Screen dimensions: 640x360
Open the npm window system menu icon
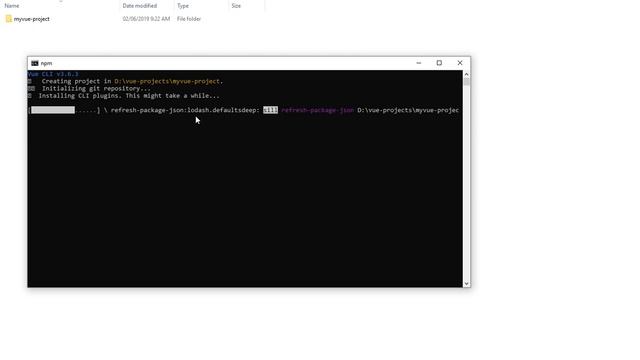pyautogui.click(x=35, y=63)
